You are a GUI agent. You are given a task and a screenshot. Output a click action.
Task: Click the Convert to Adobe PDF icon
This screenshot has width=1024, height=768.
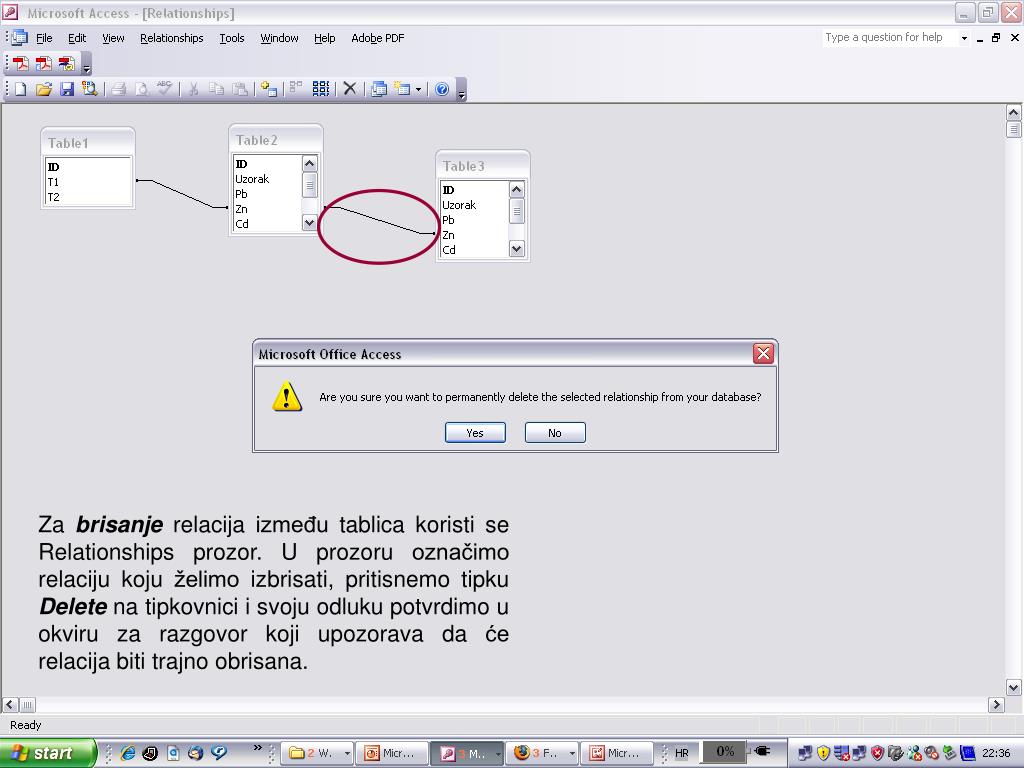point(20,63)
